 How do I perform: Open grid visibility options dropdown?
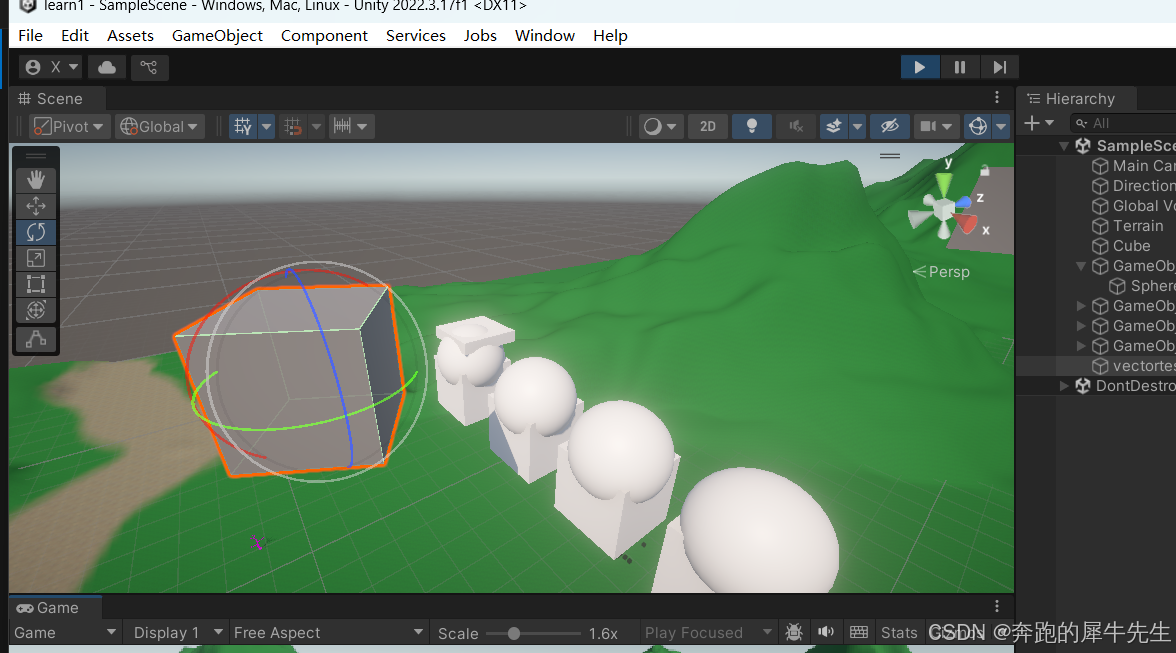(266, 126)
